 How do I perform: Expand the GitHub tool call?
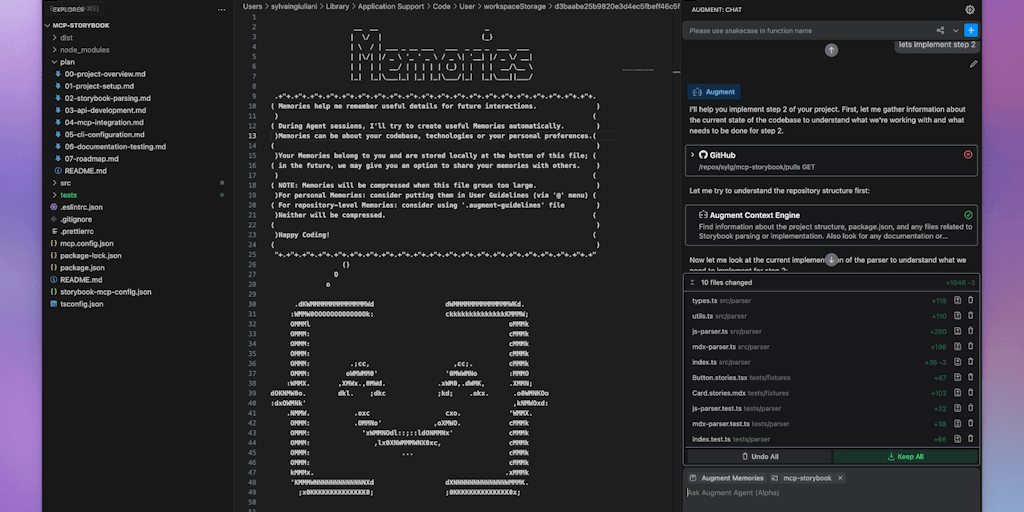point(692,155)
